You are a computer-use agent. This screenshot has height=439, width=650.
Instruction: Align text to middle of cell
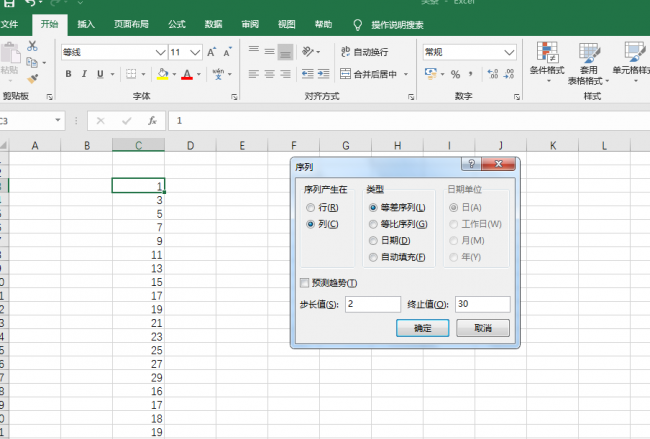click(269, 51)
